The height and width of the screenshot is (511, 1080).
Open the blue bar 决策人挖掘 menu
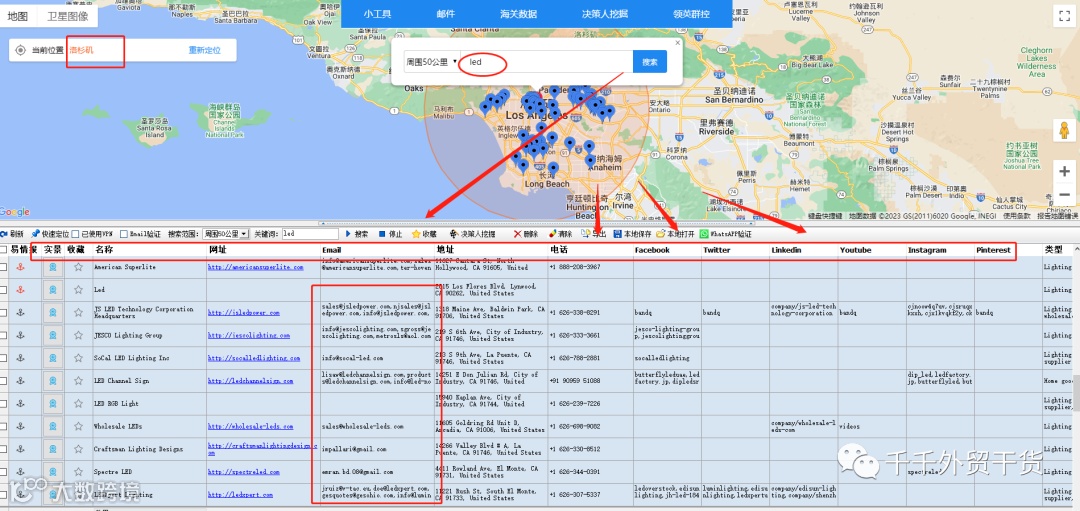(605, 14)
